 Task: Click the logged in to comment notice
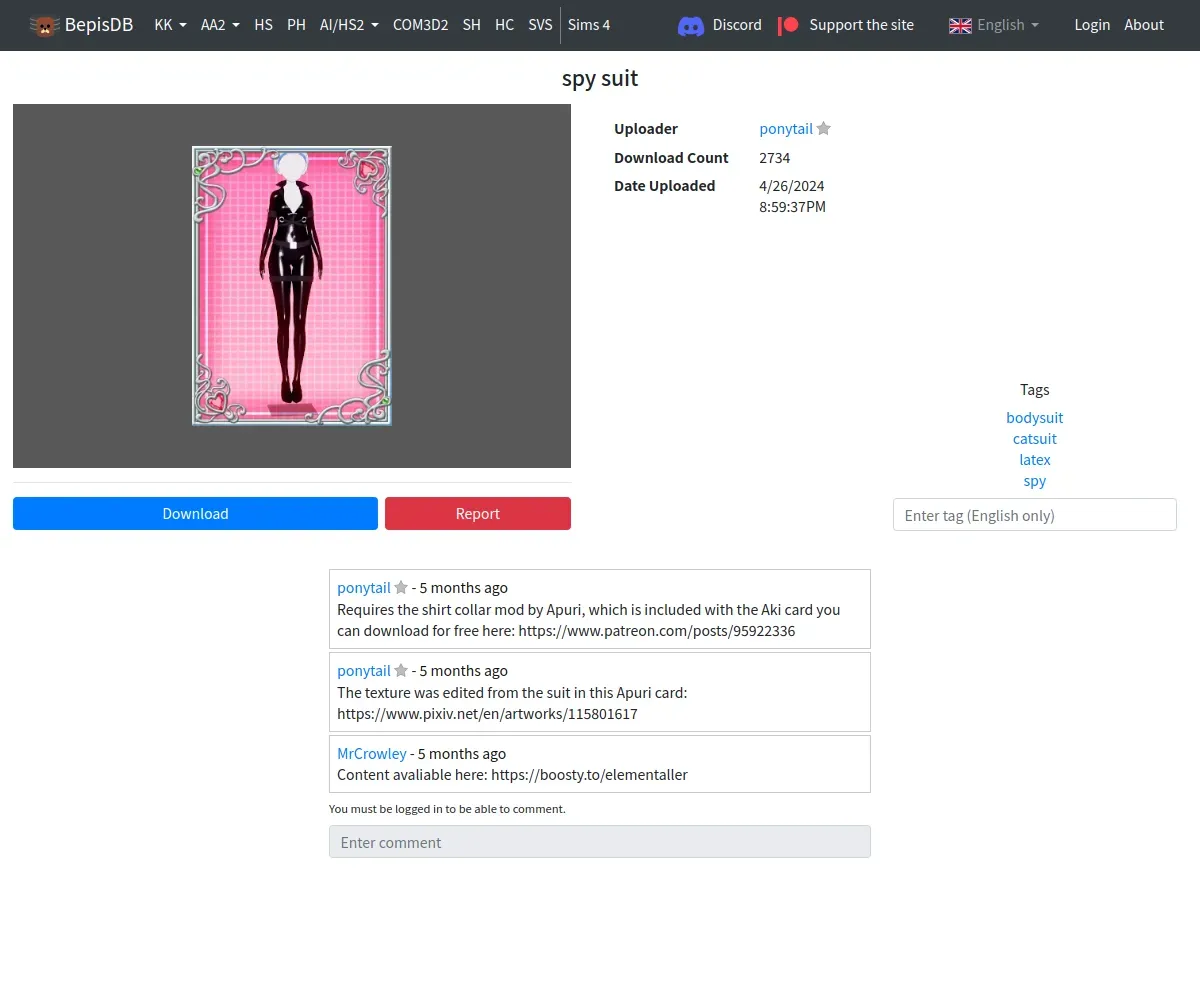(x=447, y=808)
